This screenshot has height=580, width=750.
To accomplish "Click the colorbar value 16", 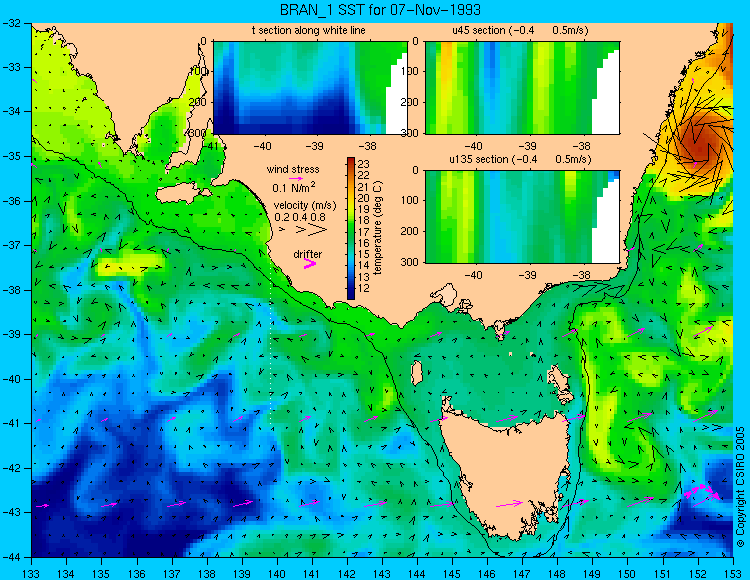I will pos(364,243).
